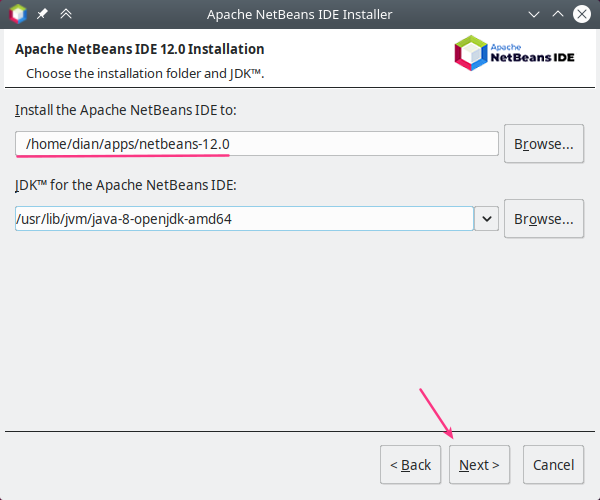
Task: Click the NetBeans cube icon in title bar
Action: [x=17, y=15]
